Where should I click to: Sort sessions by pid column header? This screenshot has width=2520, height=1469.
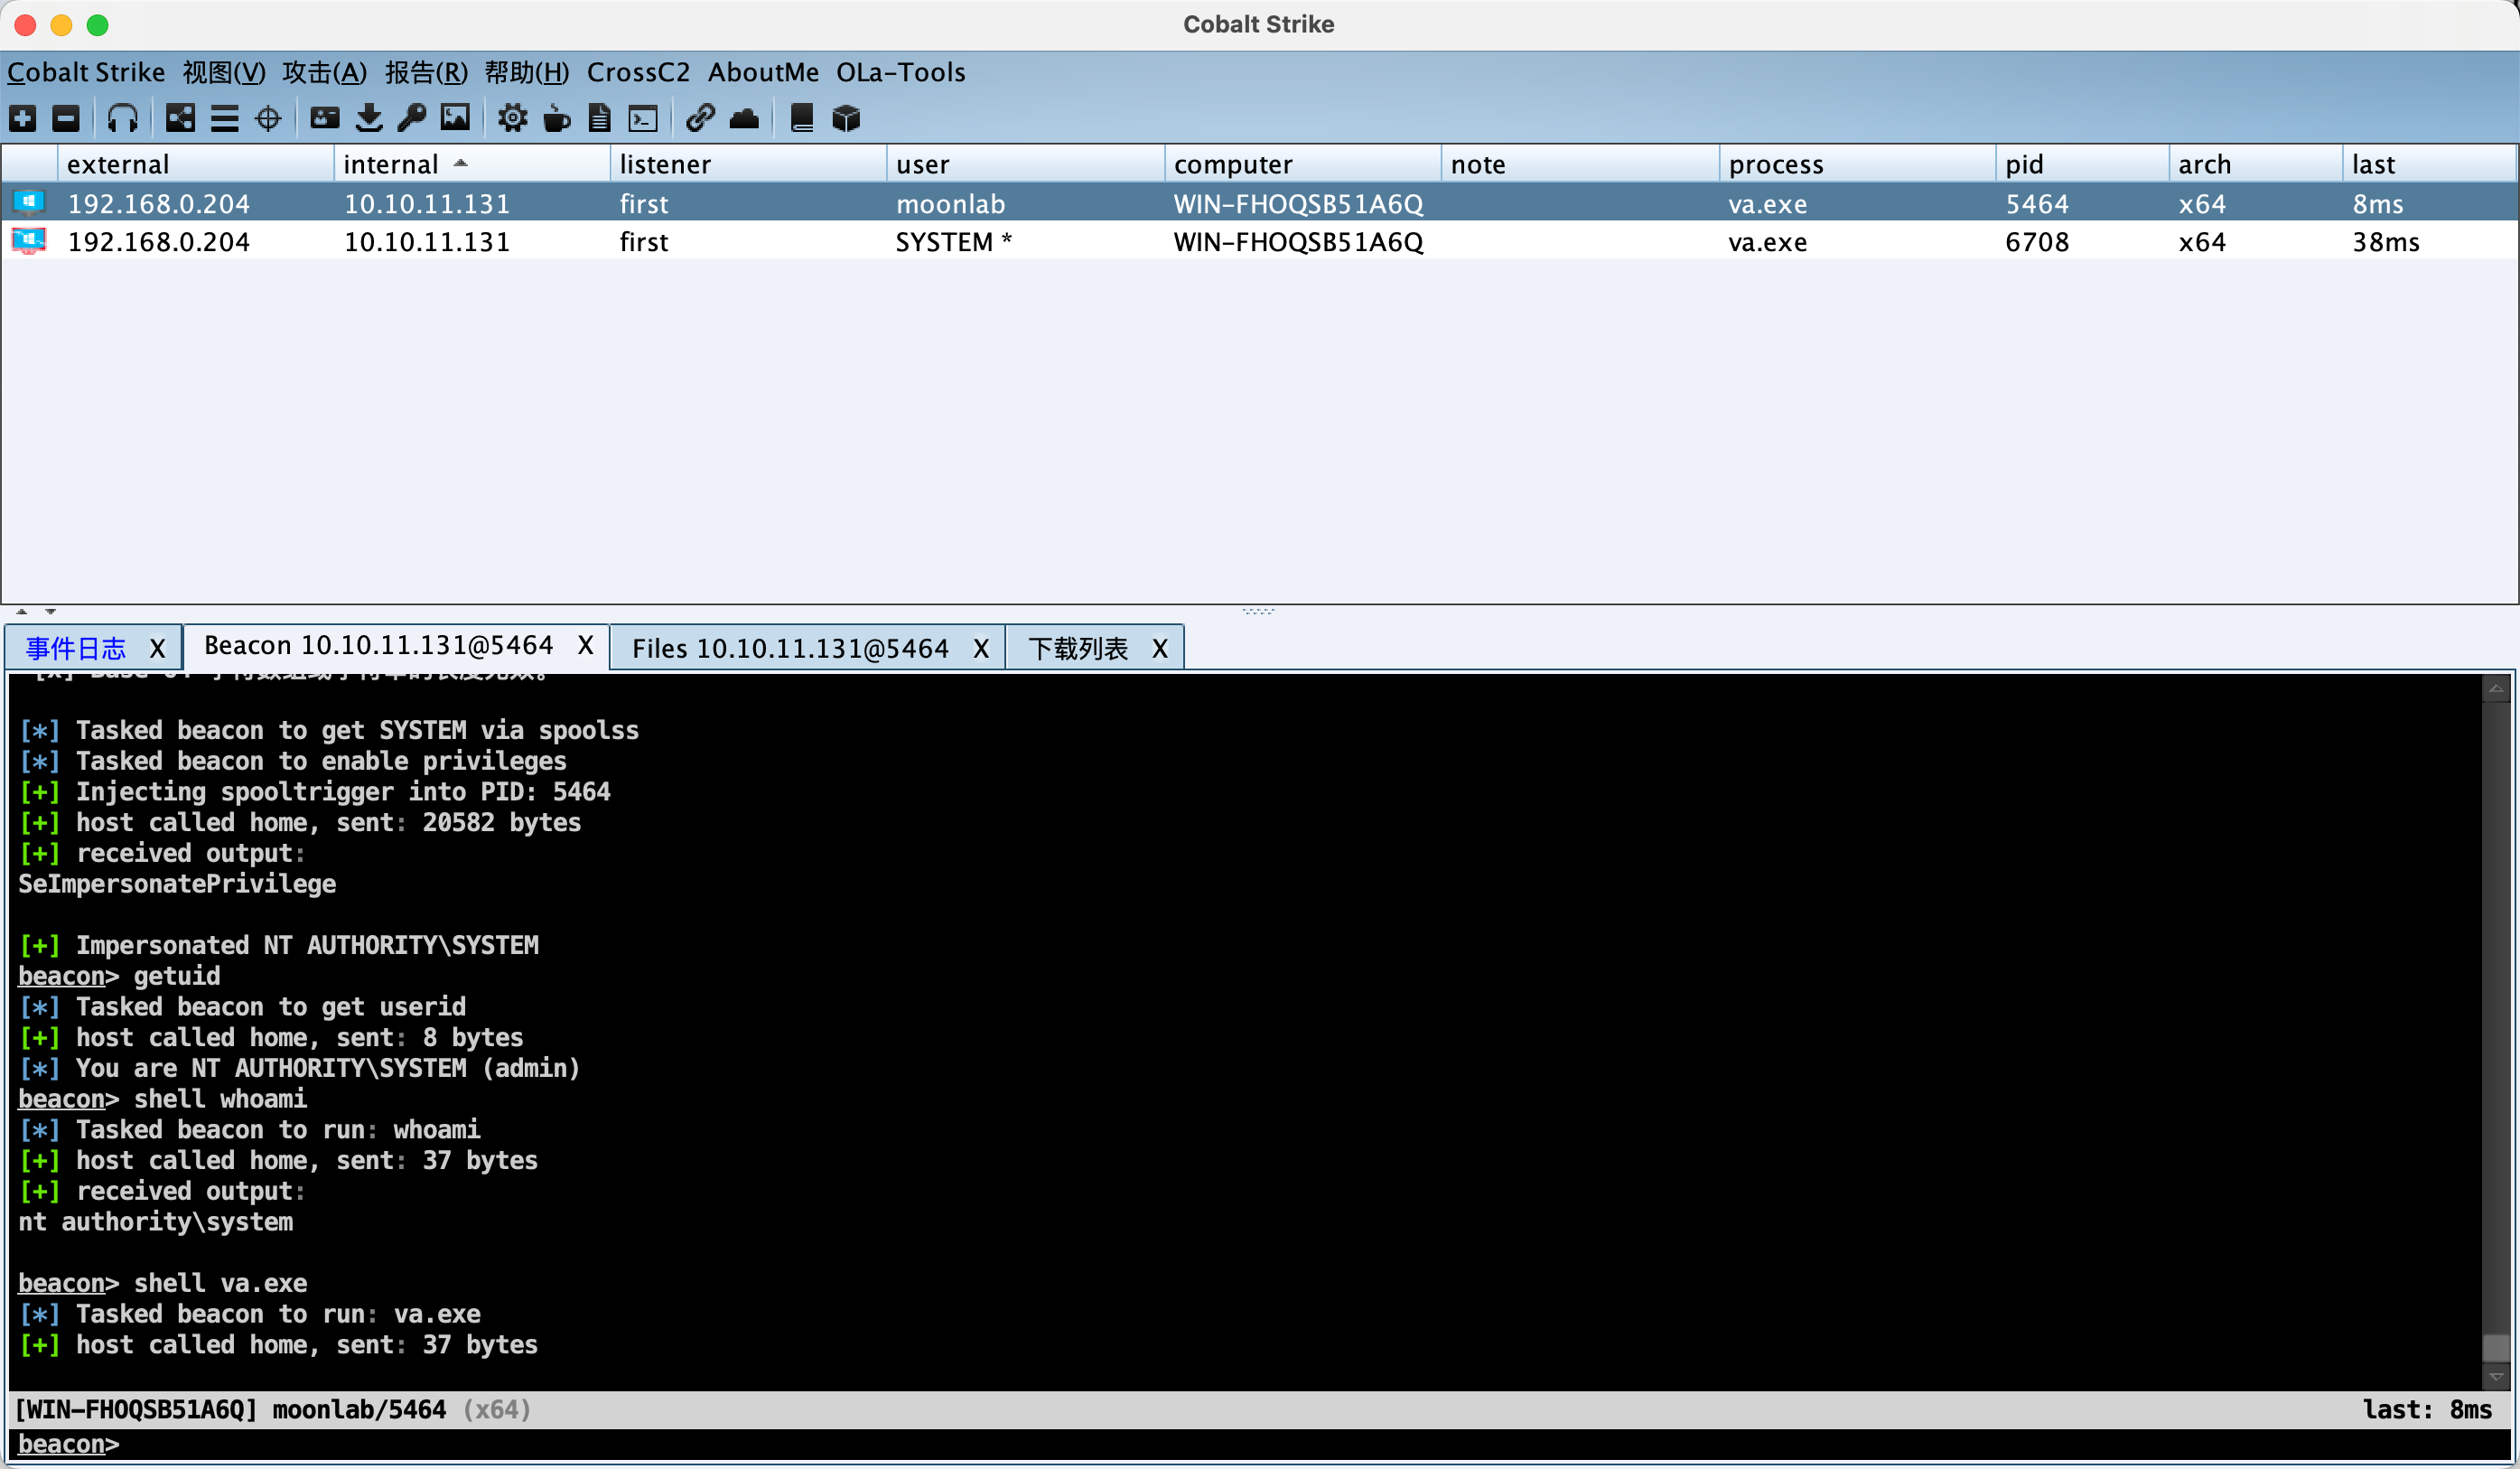tap(2024, 164)
